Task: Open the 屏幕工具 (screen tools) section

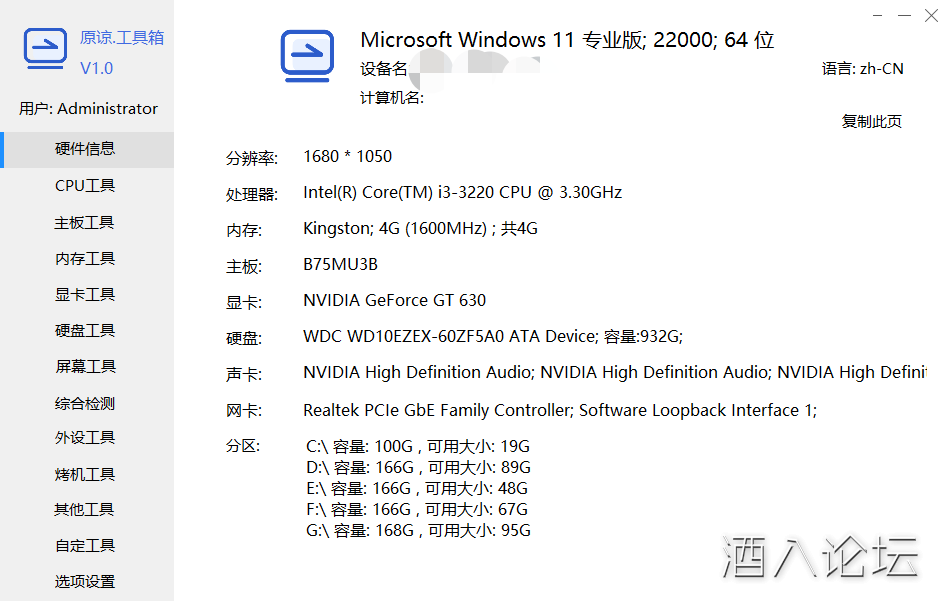Action: pyautogui.click(x=84, y=365)
